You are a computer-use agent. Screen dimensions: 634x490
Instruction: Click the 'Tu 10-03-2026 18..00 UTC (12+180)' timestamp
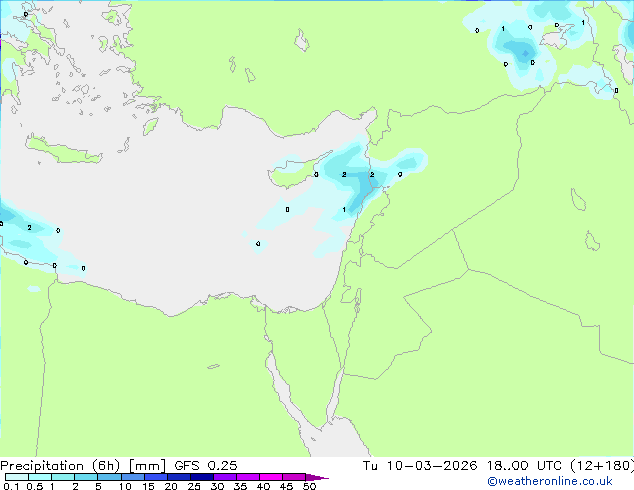click(498, 466)
